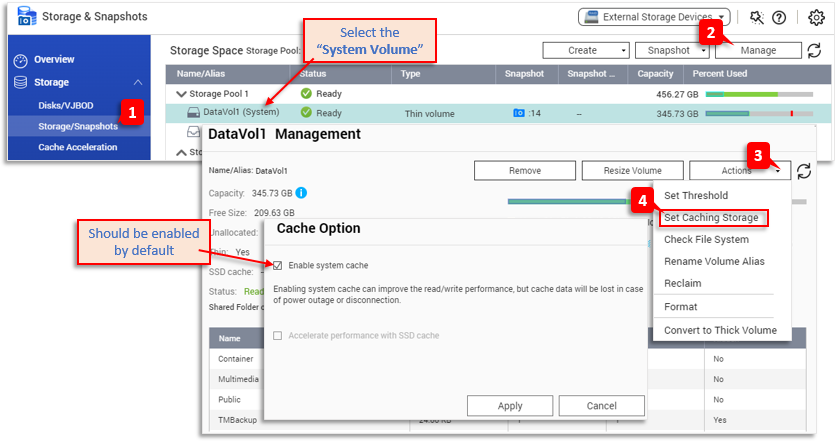Image resolution: width=835 pixels, height=441 pixels.
Task: Click the Apply button in Cache Option
Action: click(509, 406)
